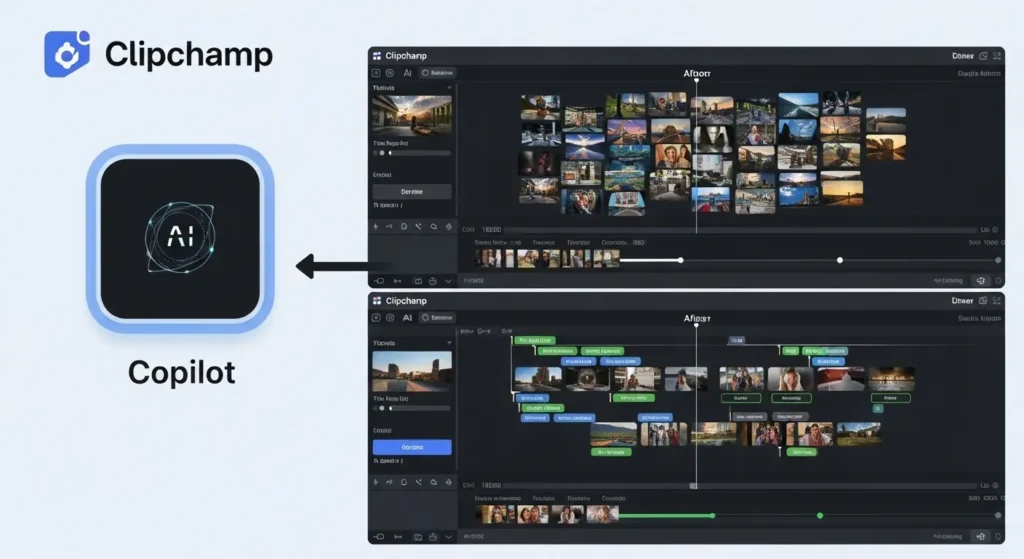This screenshot has width=1024, height=559.
Task: Click the blue generate button in lower window
Action: pos(412,447)
